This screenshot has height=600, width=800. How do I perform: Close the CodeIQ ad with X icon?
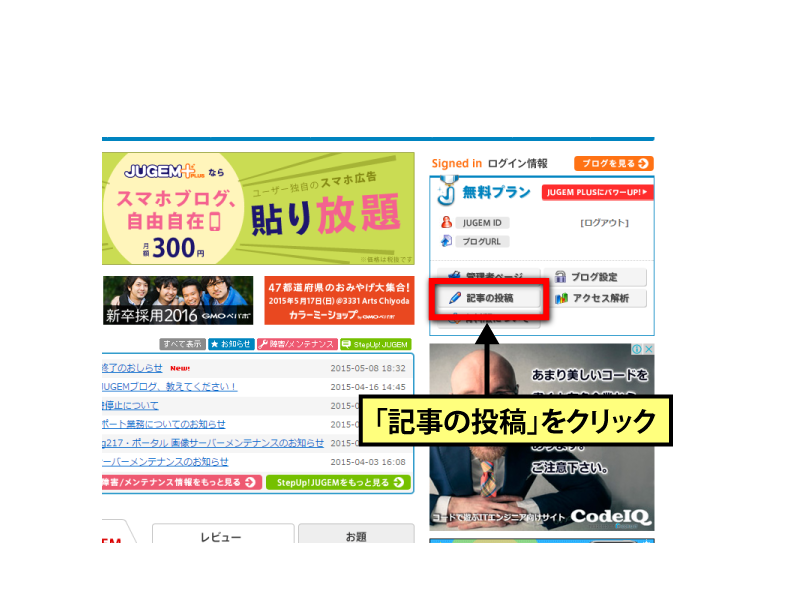[648, 349]
